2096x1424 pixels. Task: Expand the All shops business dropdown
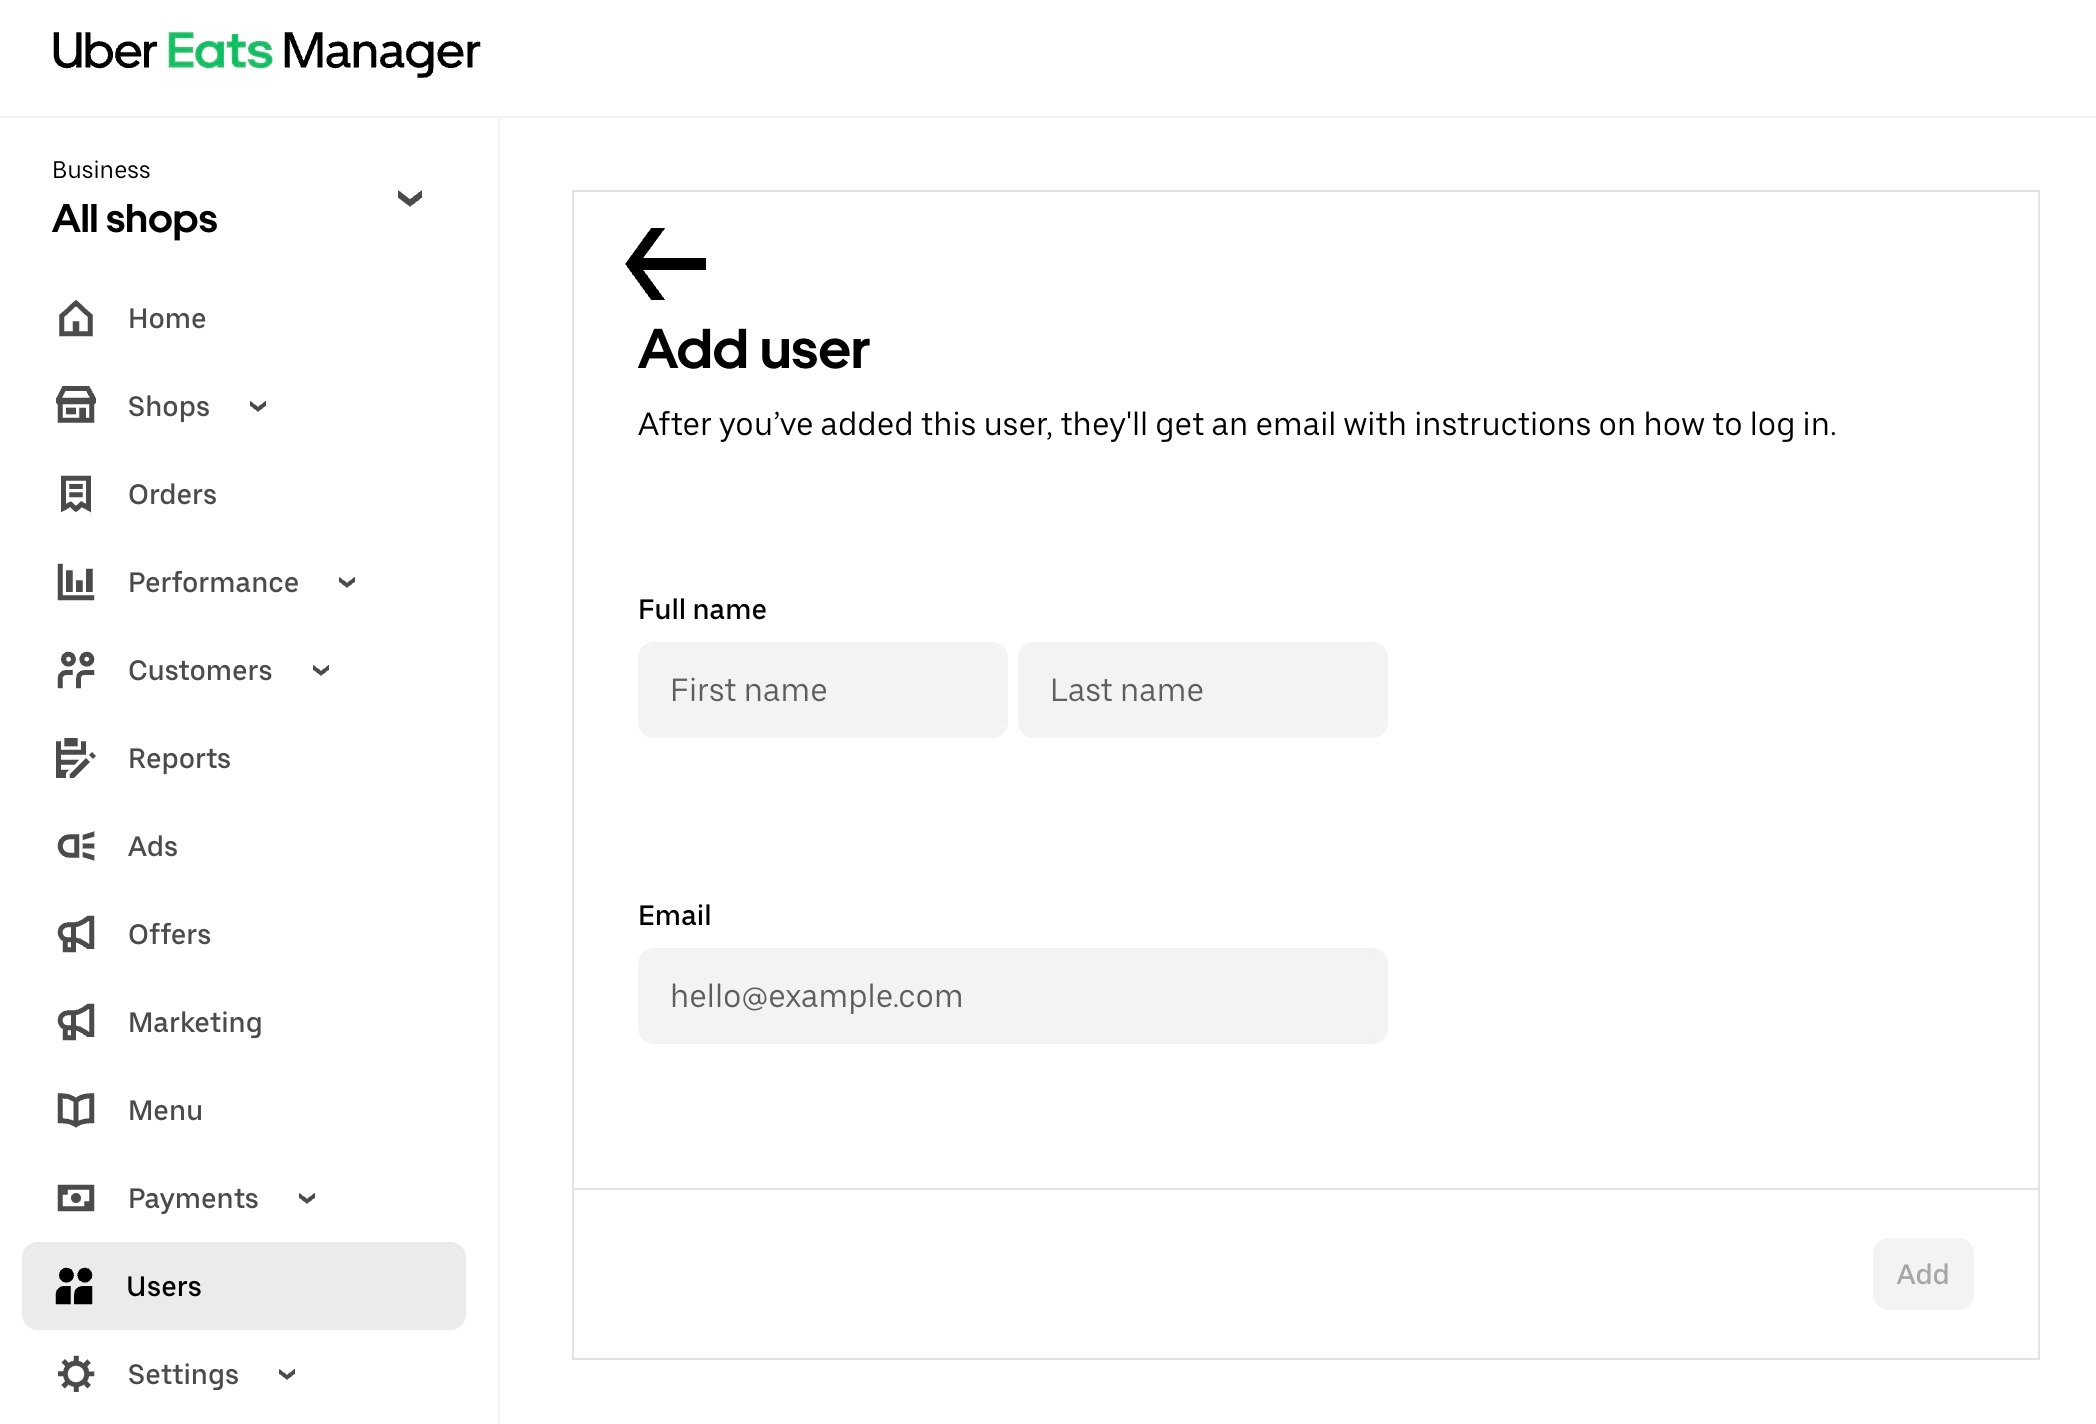coord(409,198)
